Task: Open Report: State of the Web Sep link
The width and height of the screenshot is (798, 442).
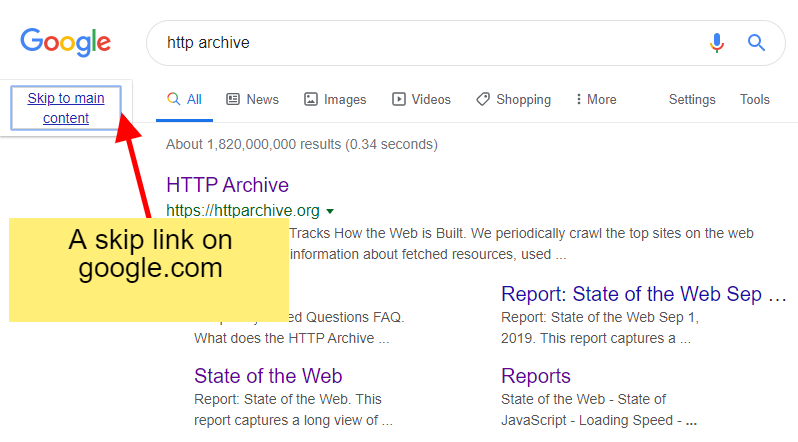Action: (644, 294)
